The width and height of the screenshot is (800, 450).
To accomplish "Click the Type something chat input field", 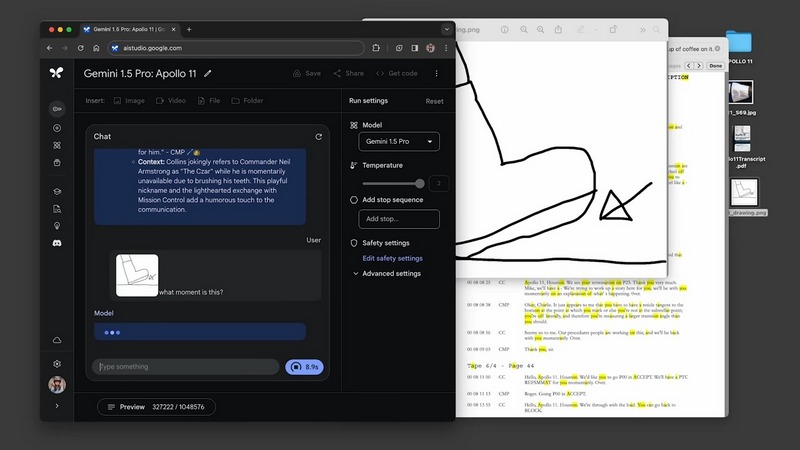I will click(x=186, y=367).
